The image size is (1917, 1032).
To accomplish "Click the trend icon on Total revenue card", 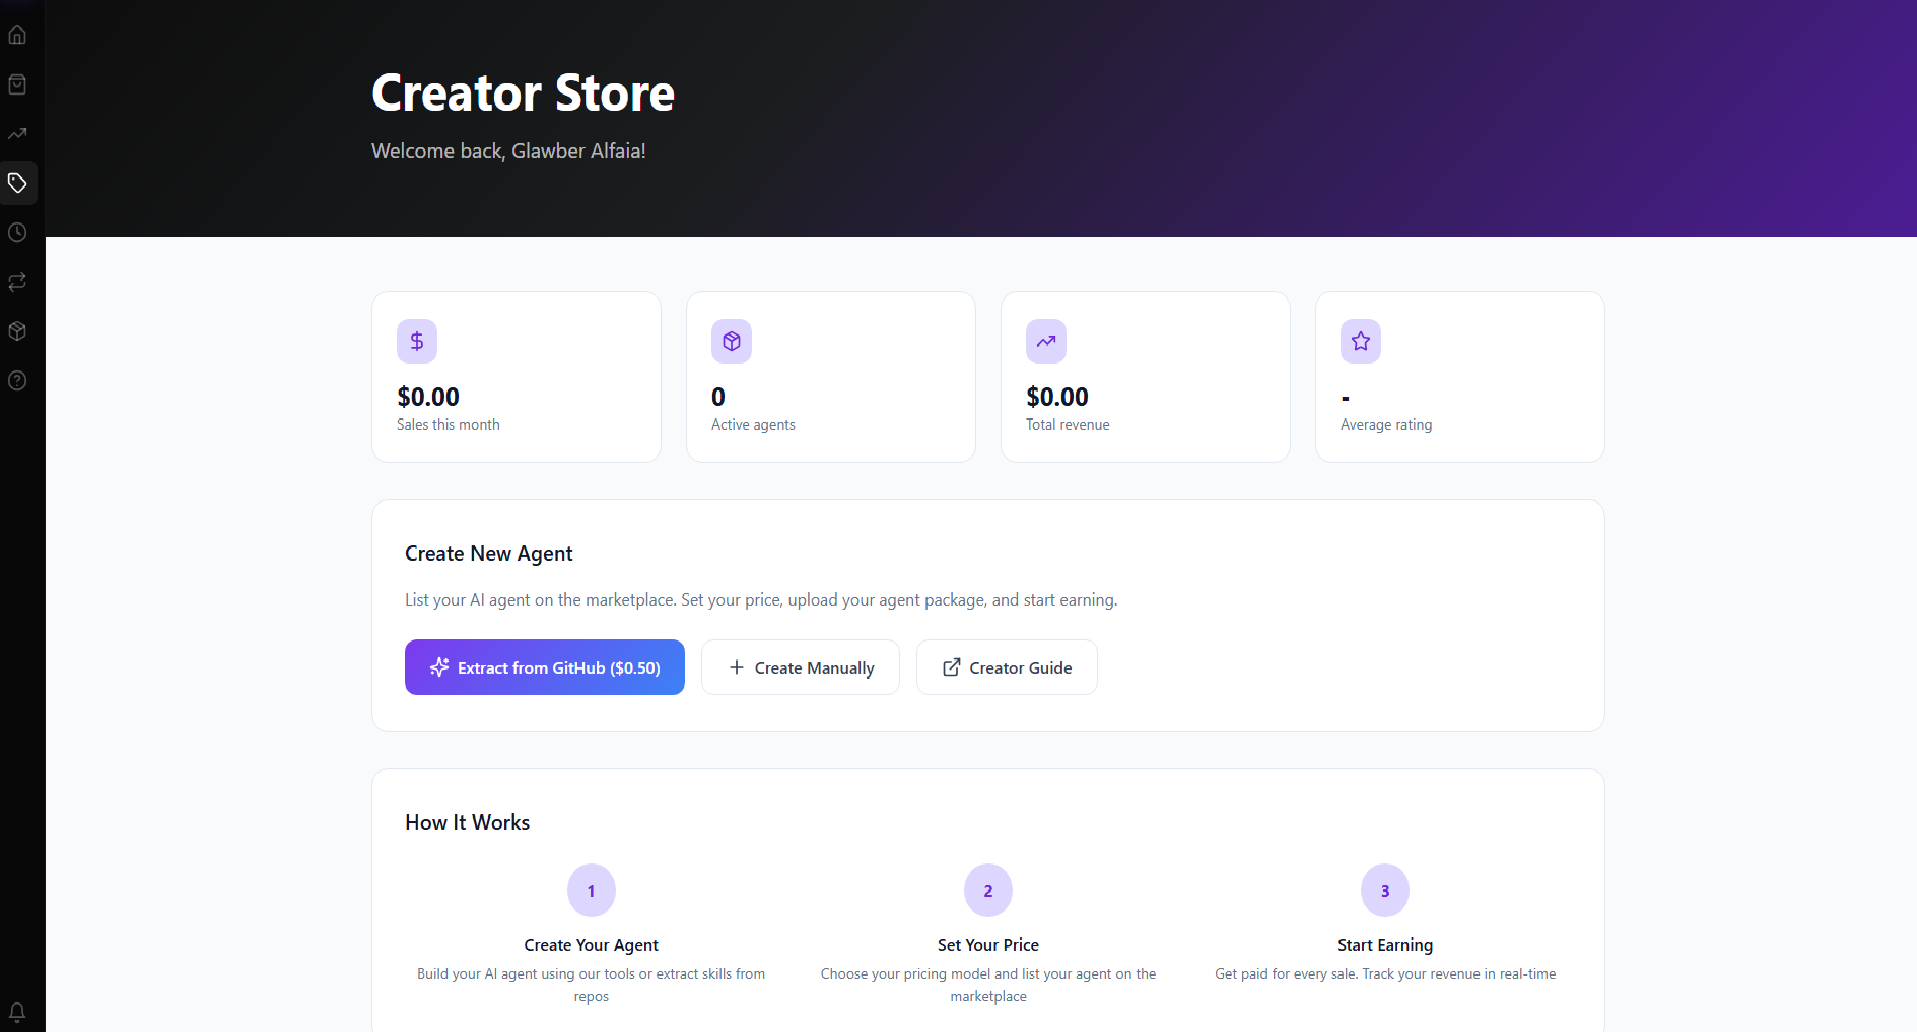I will pos(1046,342).
